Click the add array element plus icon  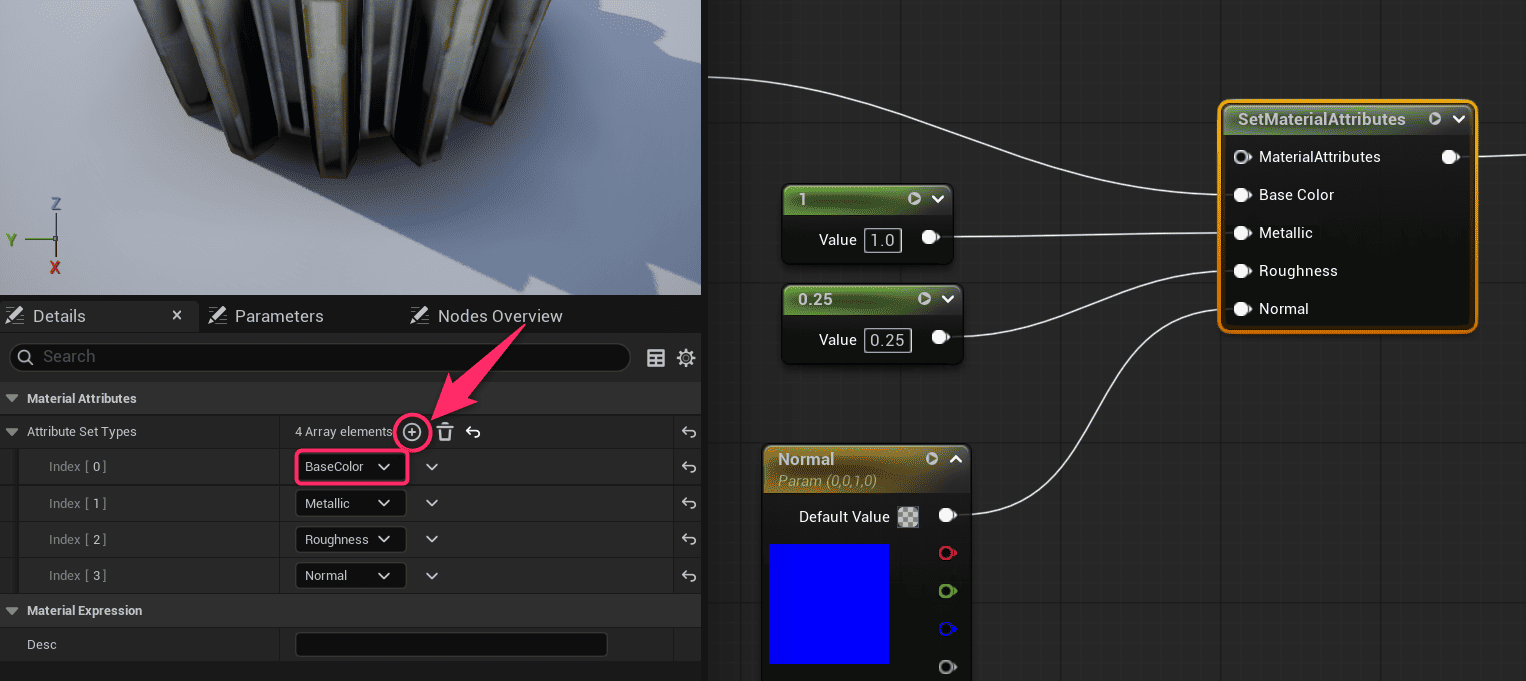(x=412, y=432)
